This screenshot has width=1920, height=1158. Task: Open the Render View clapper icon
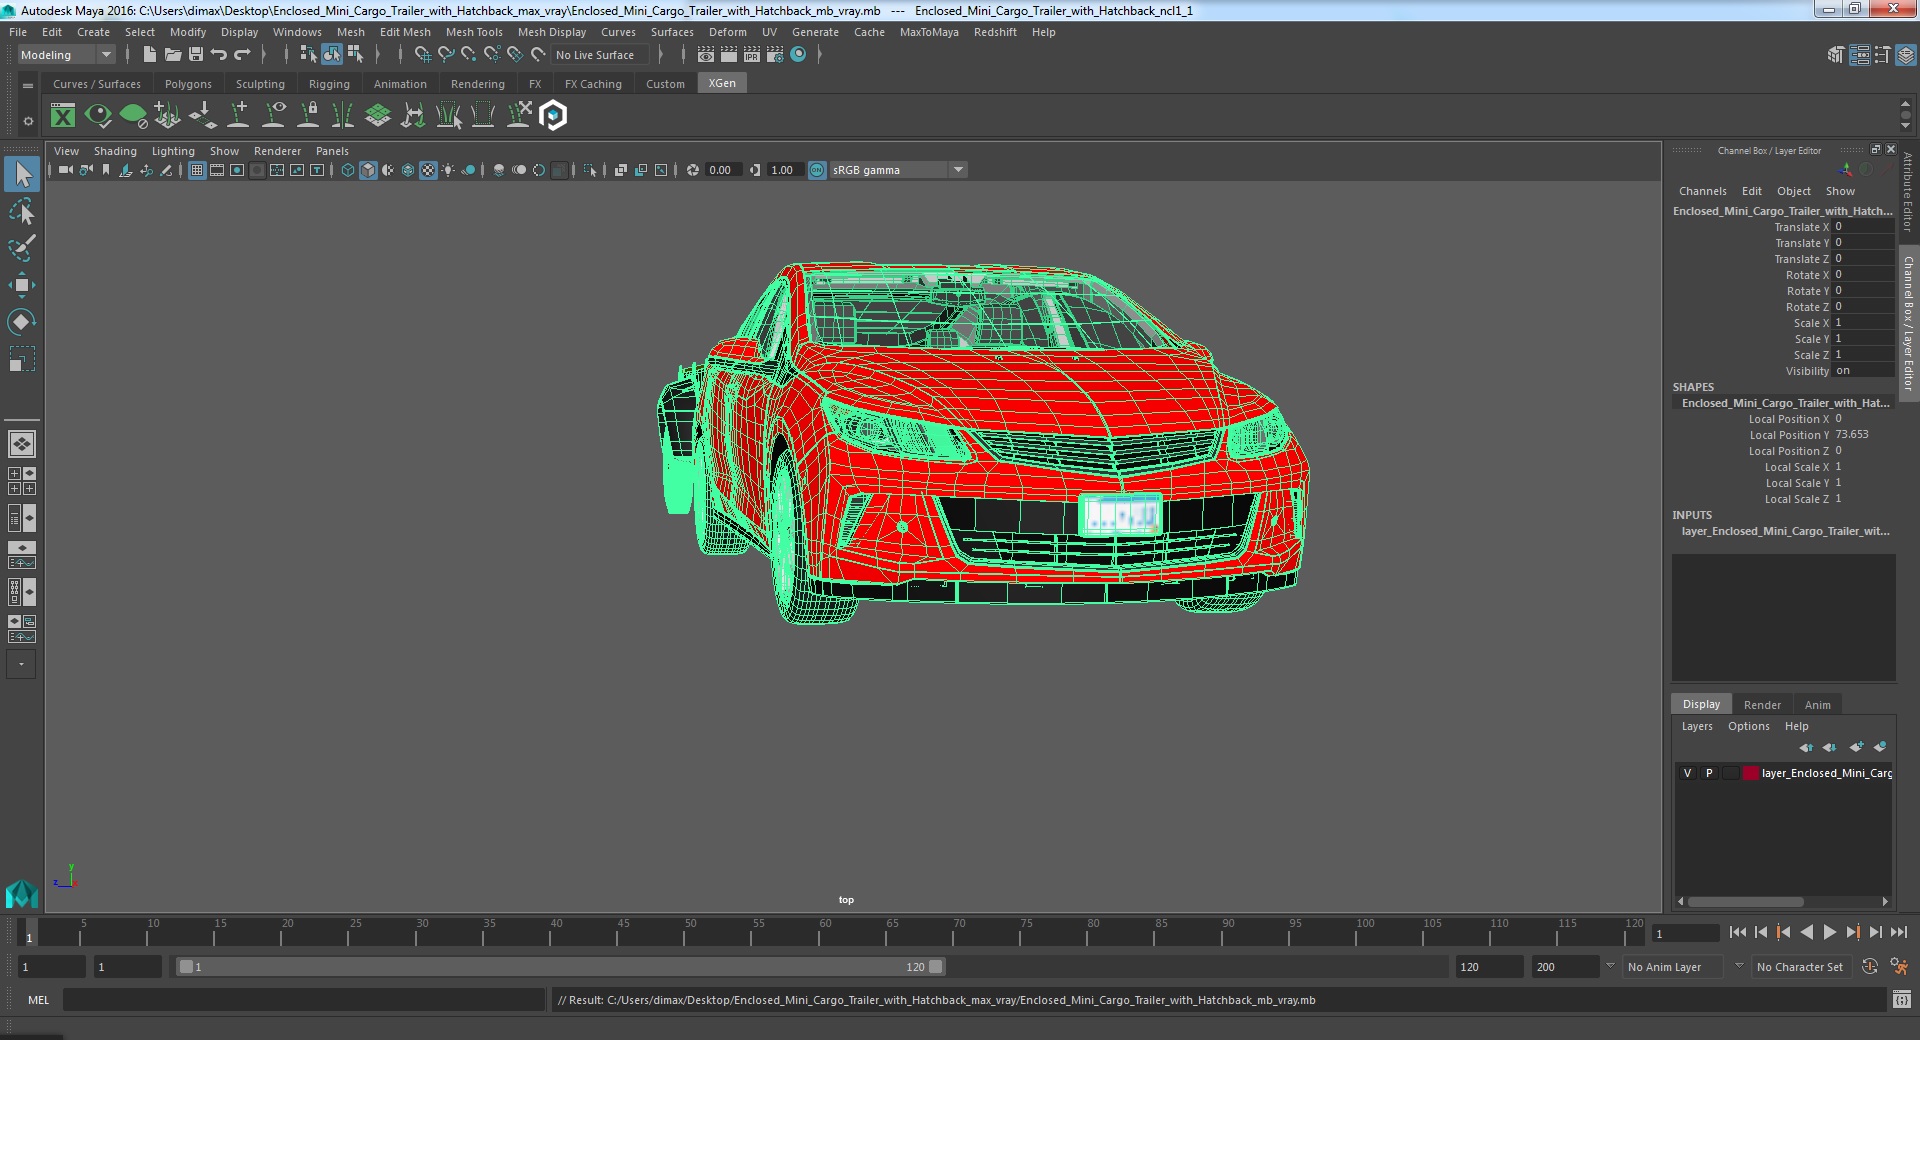pyautogui.click(x=706, y=55)
